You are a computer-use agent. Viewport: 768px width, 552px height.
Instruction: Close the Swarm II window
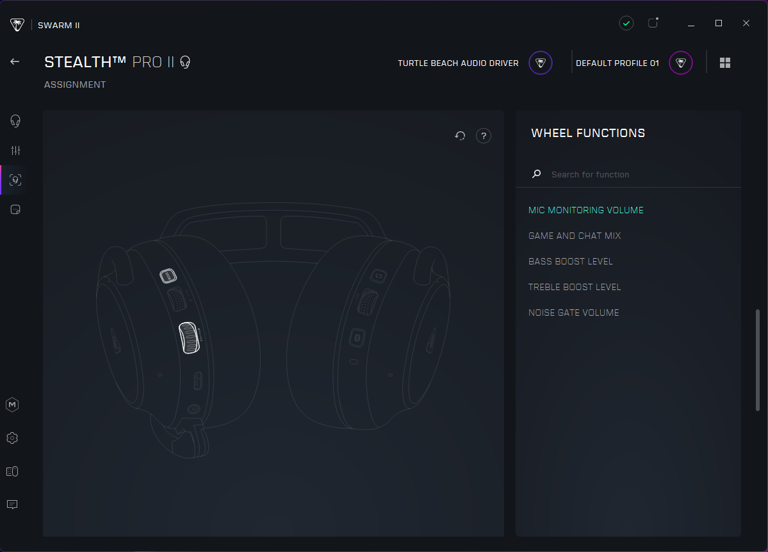coord(746,23)
